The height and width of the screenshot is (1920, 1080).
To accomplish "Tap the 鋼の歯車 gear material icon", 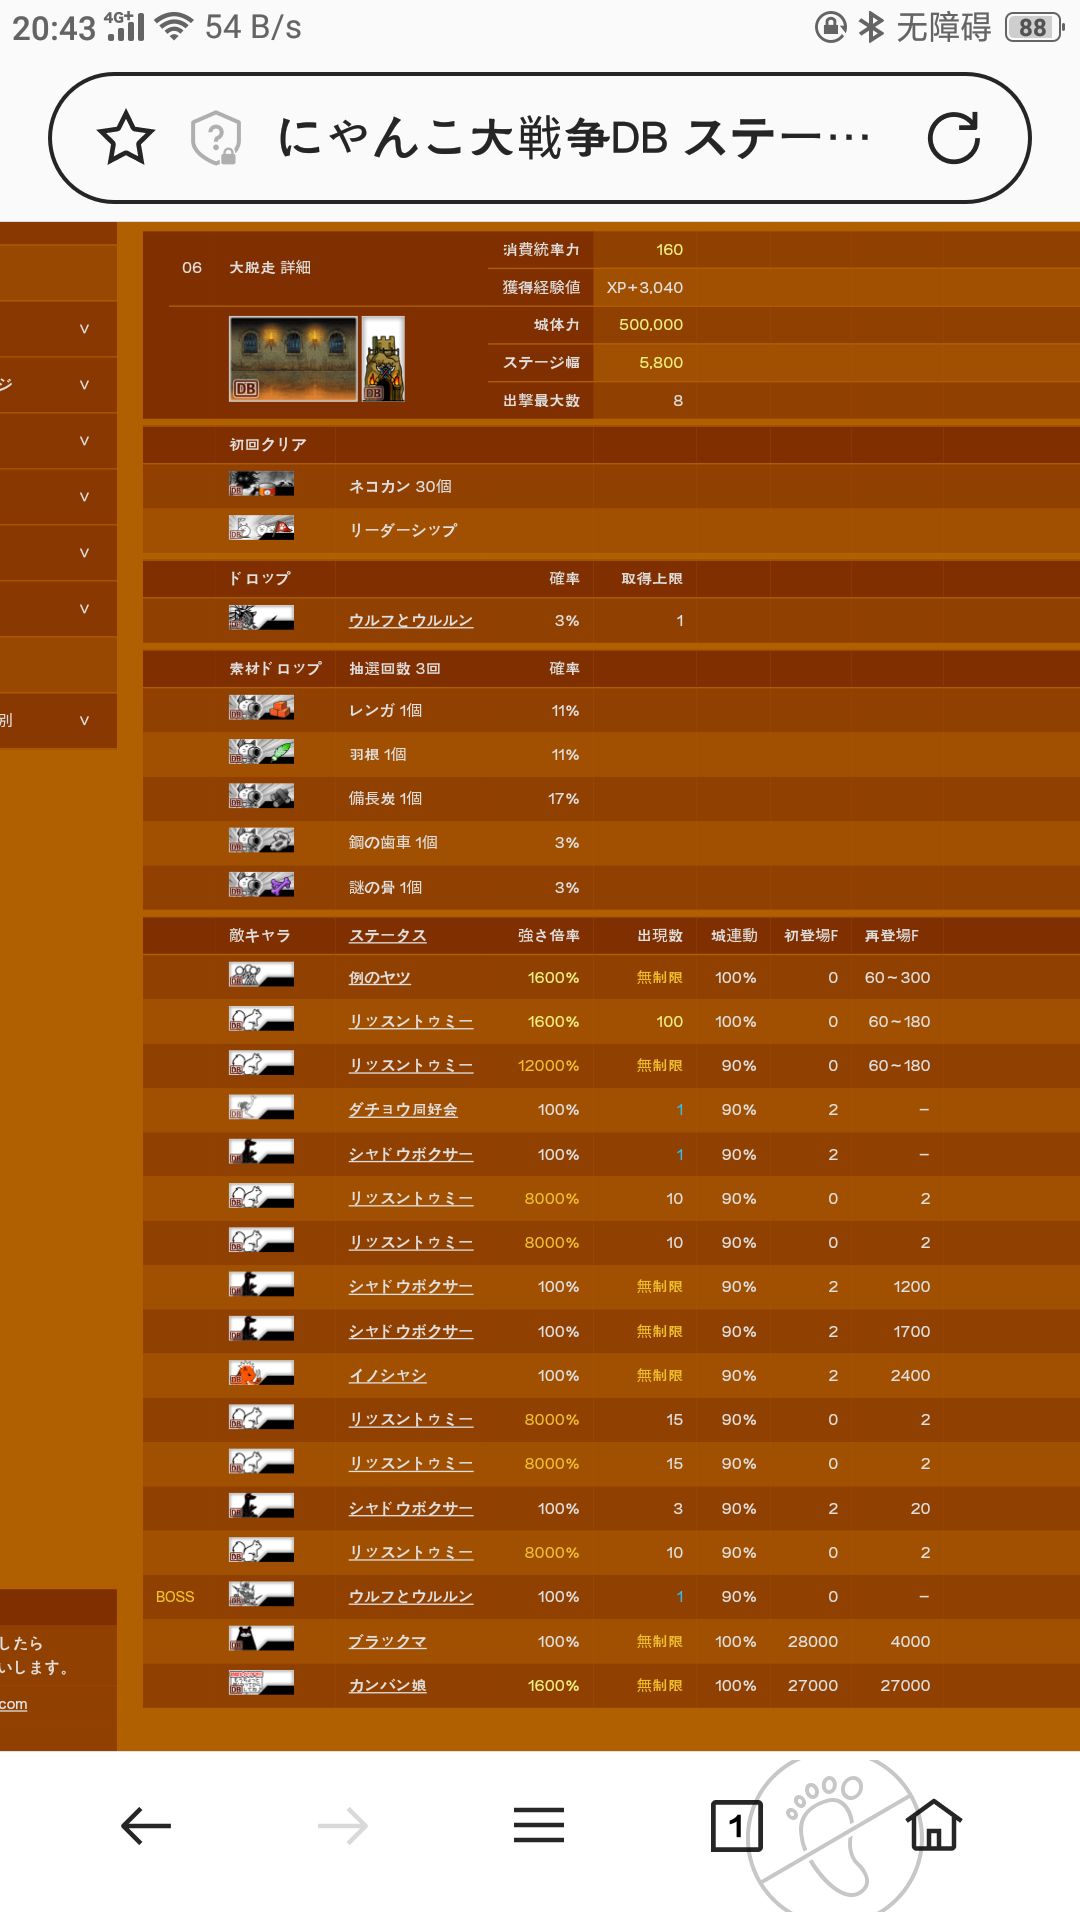I will coord(261,841).
